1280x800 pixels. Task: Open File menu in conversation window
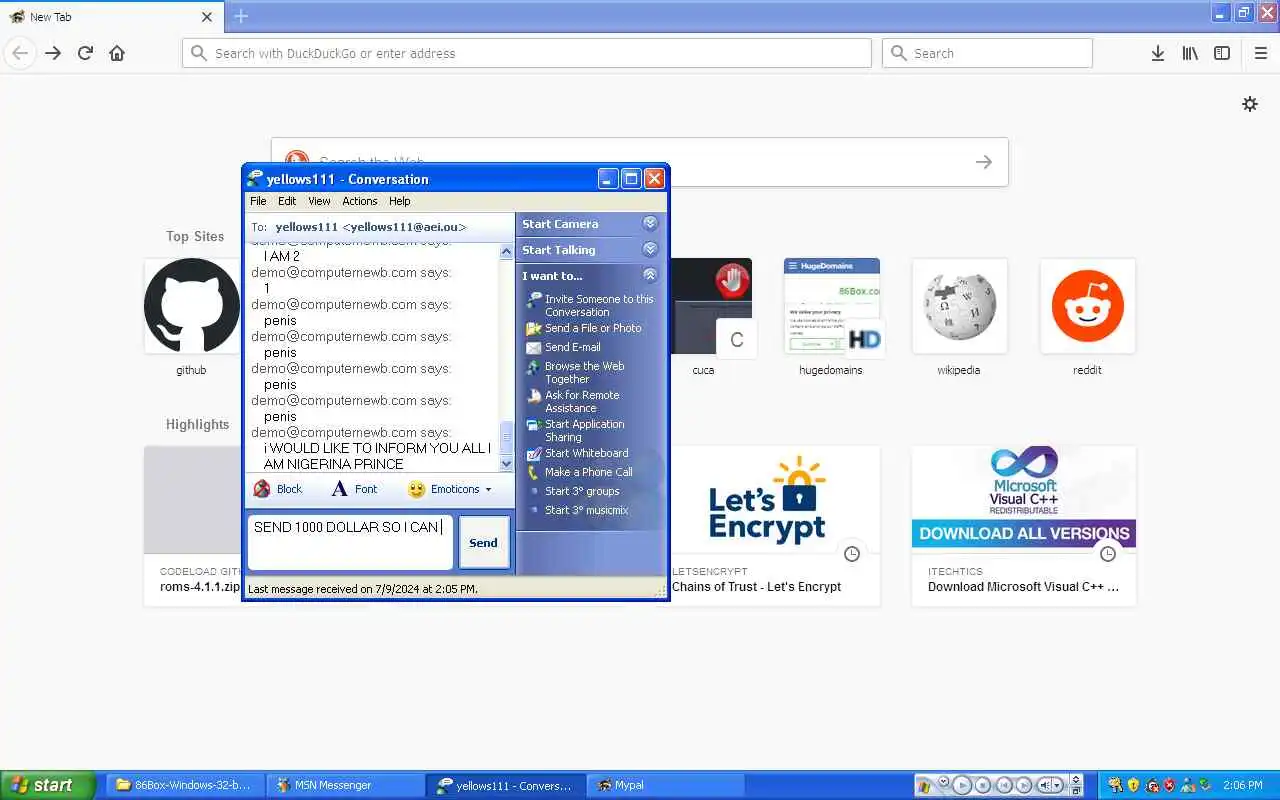(x=258, y=201)
